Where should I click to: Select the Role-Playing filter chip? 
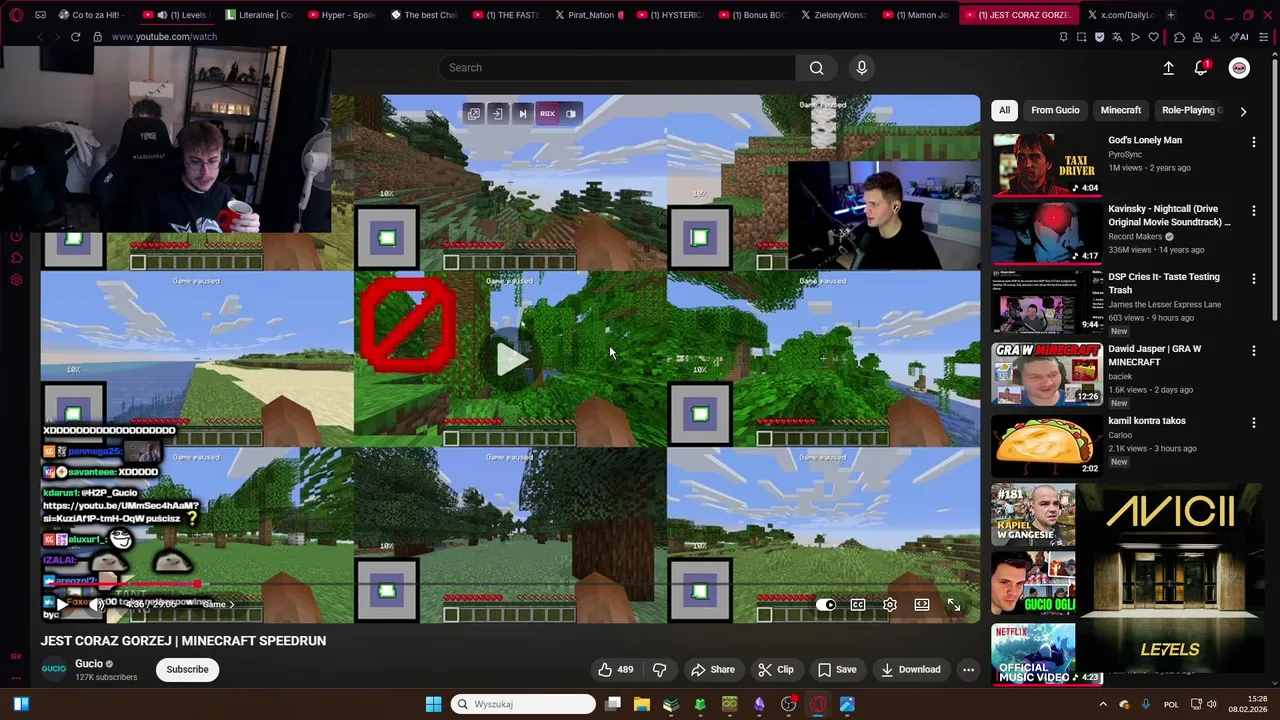pyautogui.click(x=1190, y=110)
